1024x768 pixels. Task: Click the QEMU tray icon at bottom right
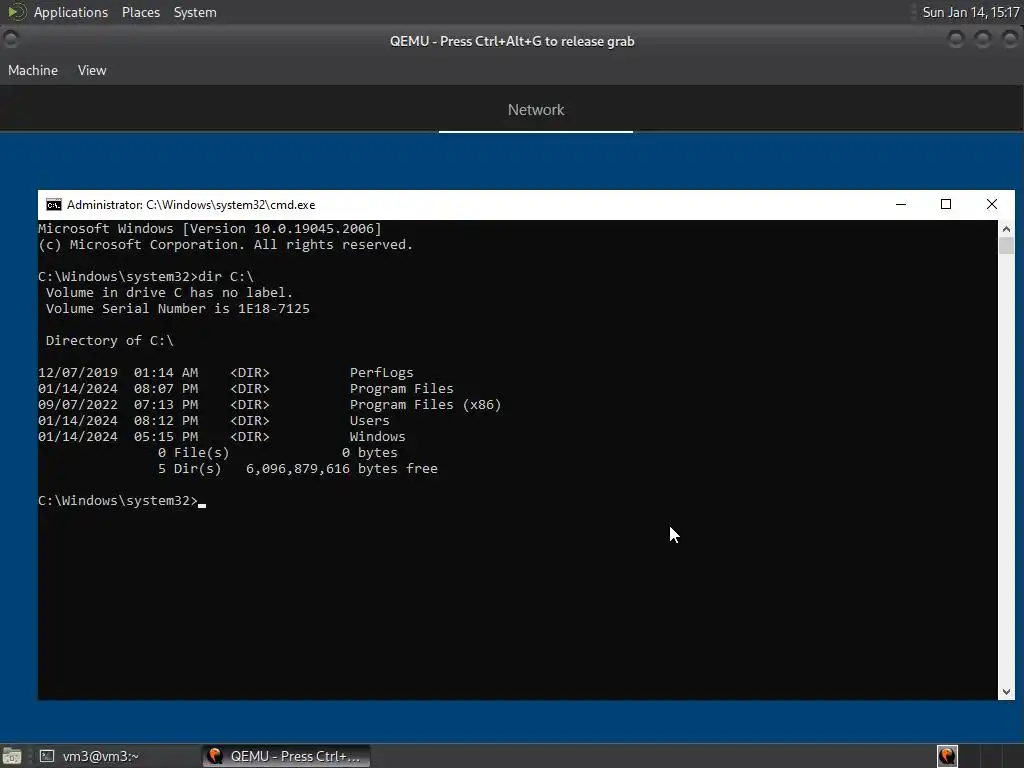click(x=947, y=756)
